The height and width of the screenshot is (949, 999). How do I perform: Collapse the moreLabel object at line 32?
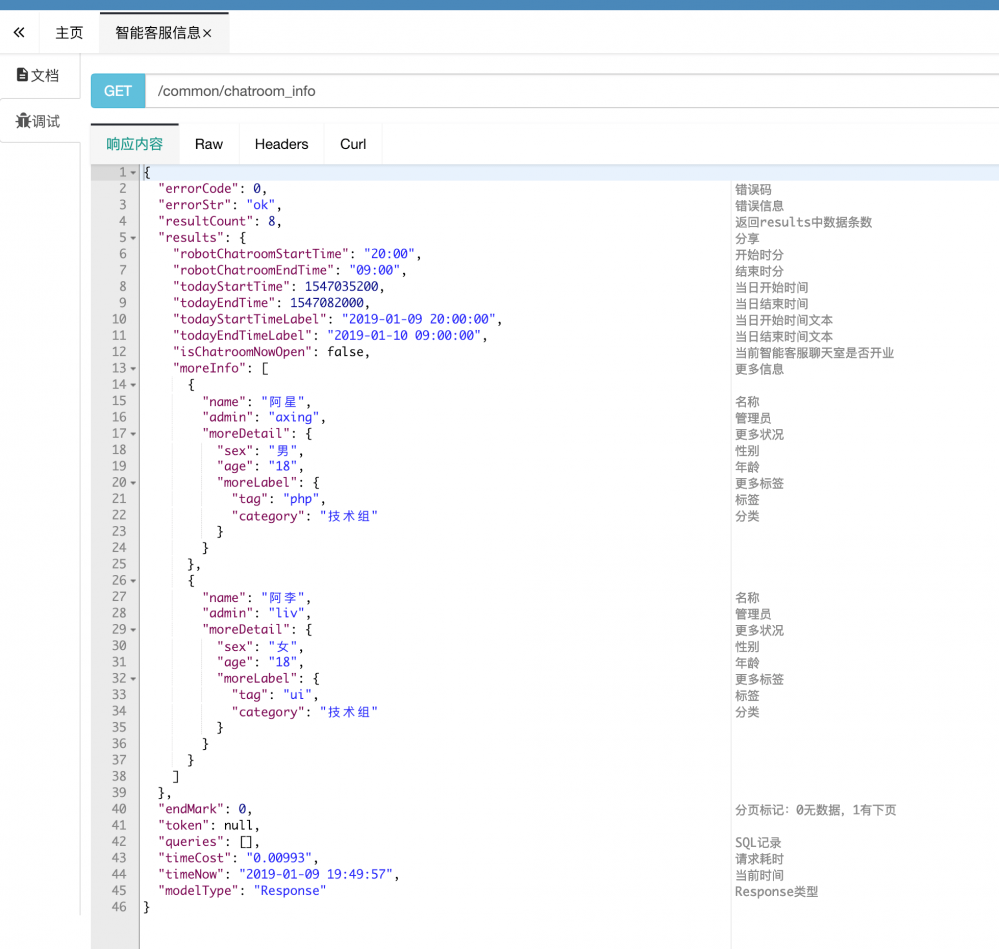pos(133,678)
